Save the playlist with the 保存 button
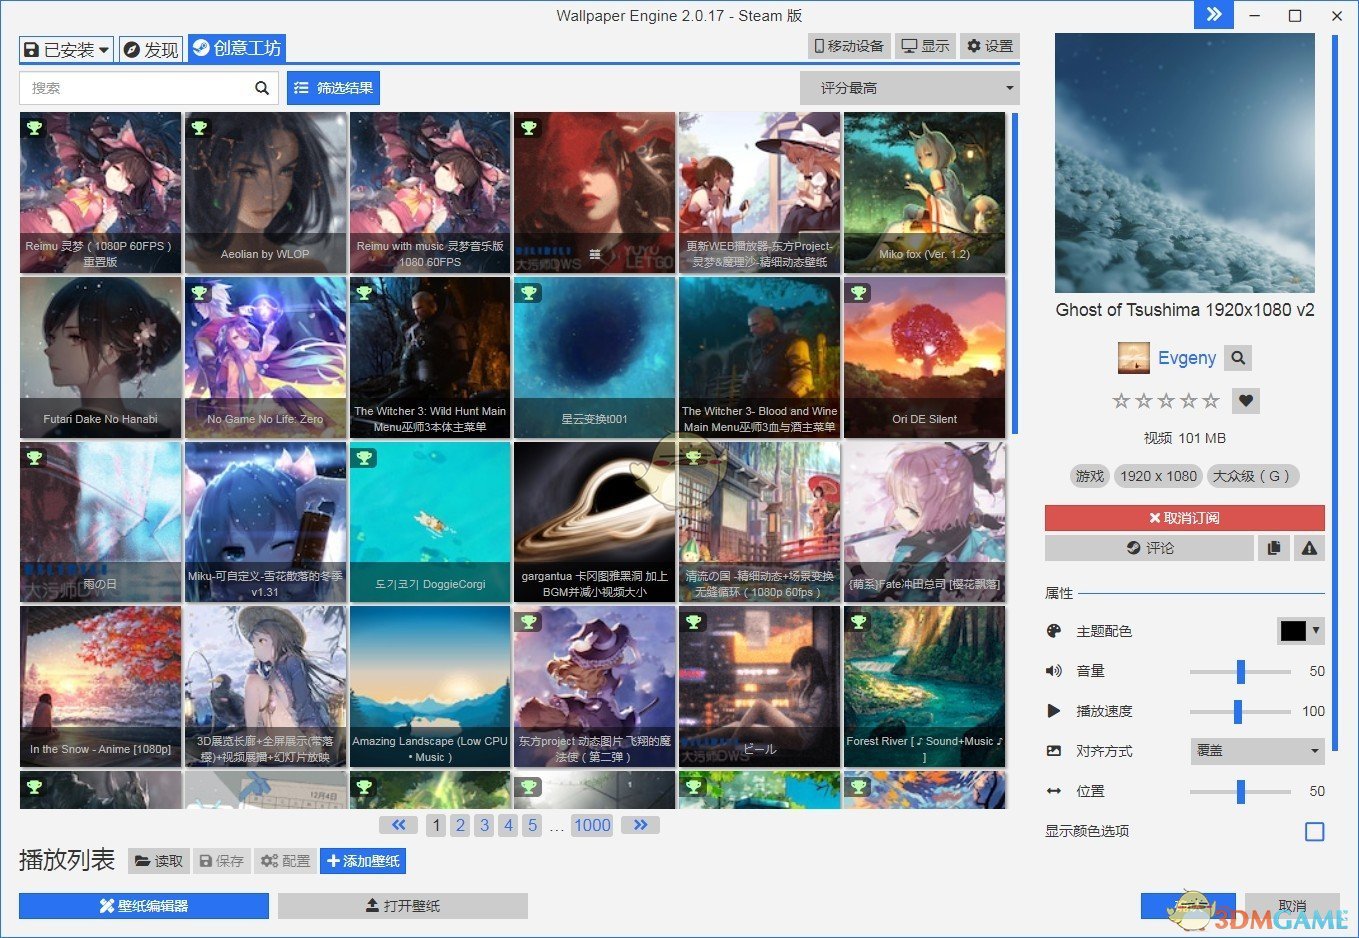Image resolution: width=1359 pixels, height=938 pixels. pos(221,861)
